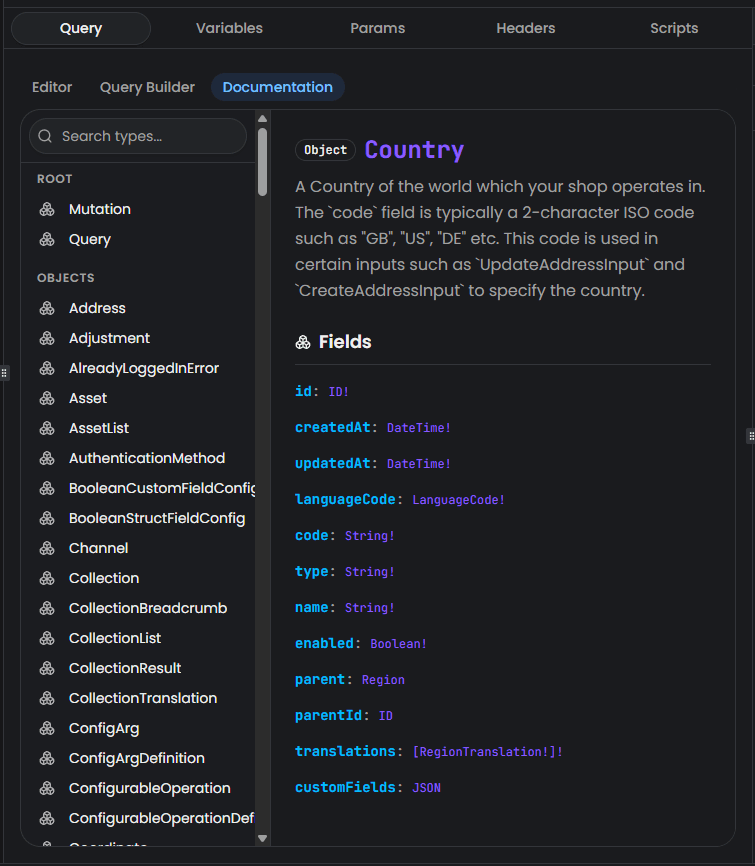Viewport: 755px width, 866px height.
Task: Follow String! link for code field
Action: pyautogui.click(x=369, y=536)
